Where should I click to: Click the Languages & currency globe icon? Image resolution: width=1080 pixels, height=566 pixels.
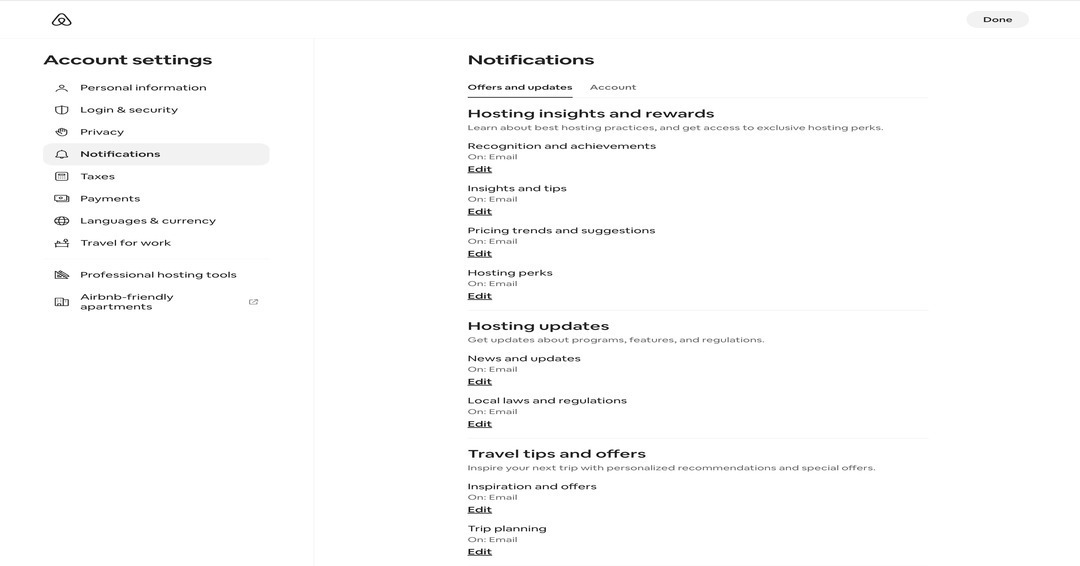coord(62,221)
